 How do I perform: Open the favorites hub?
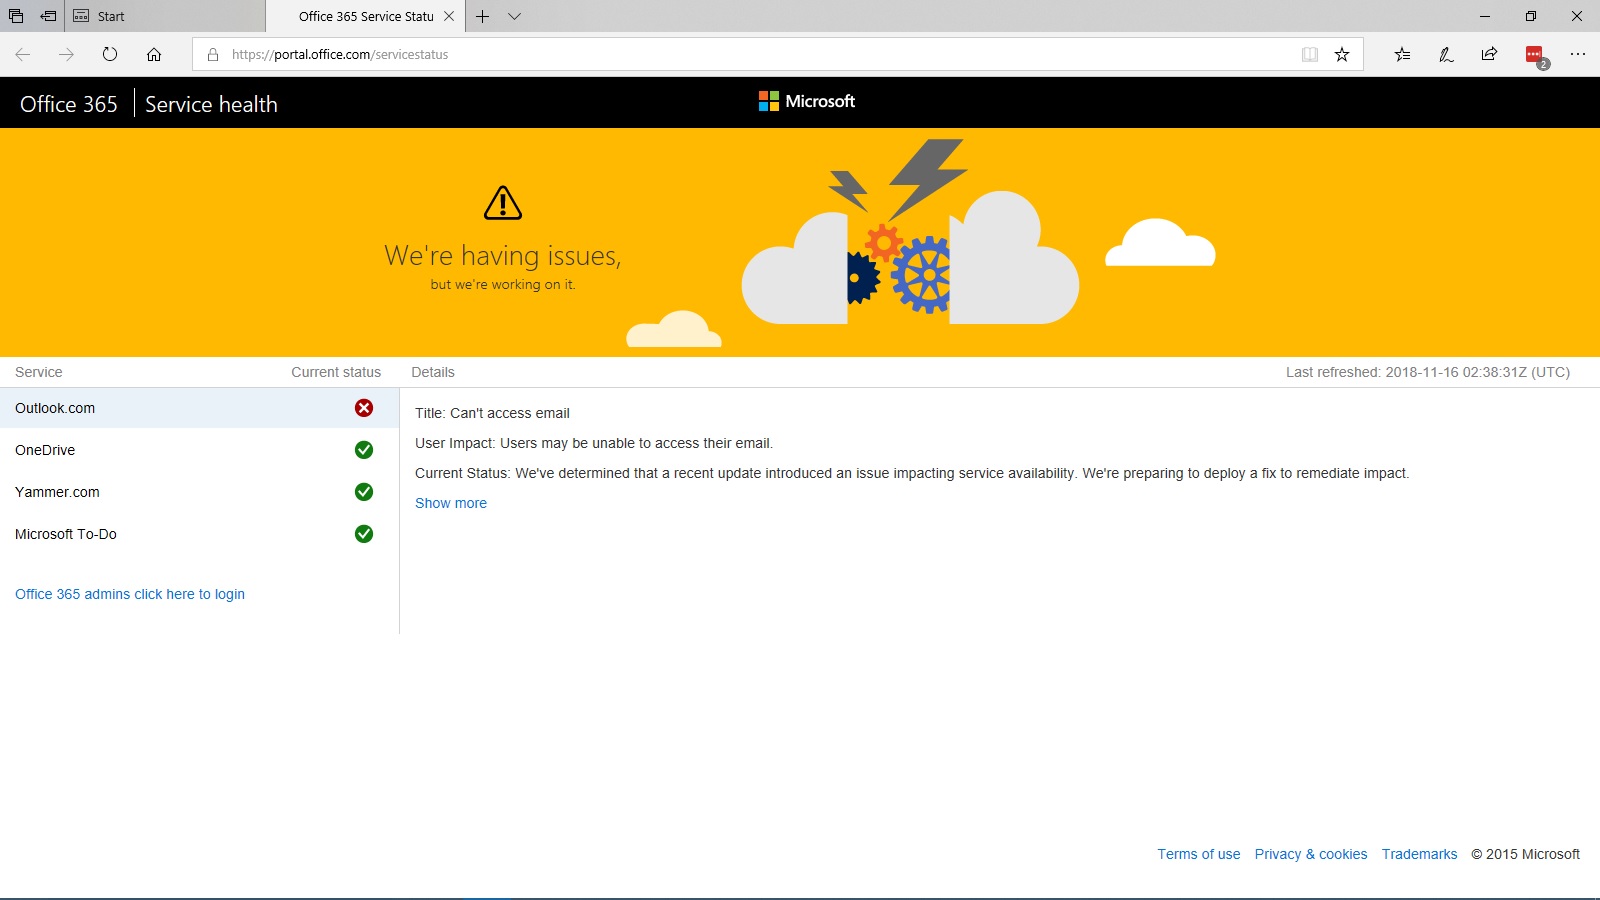pyautogui.click(x=1402, y=54)
